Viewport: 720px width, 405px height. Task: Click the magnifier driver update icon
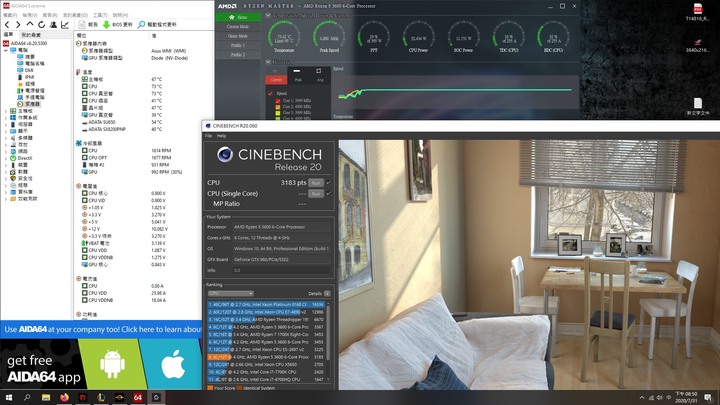pos(141,24)
